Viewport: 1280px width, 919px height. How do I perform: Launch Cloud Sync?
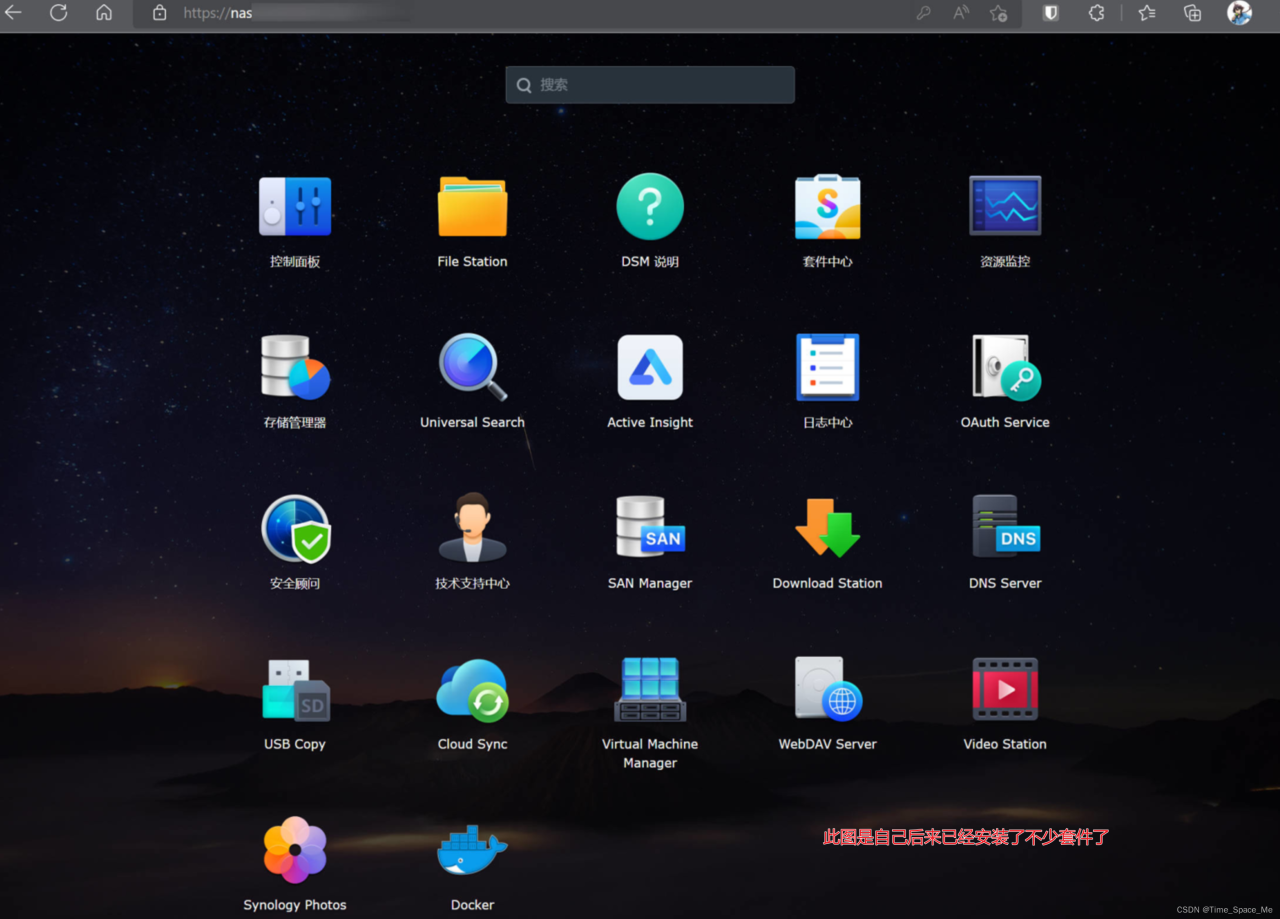click(x=472, y=690)
